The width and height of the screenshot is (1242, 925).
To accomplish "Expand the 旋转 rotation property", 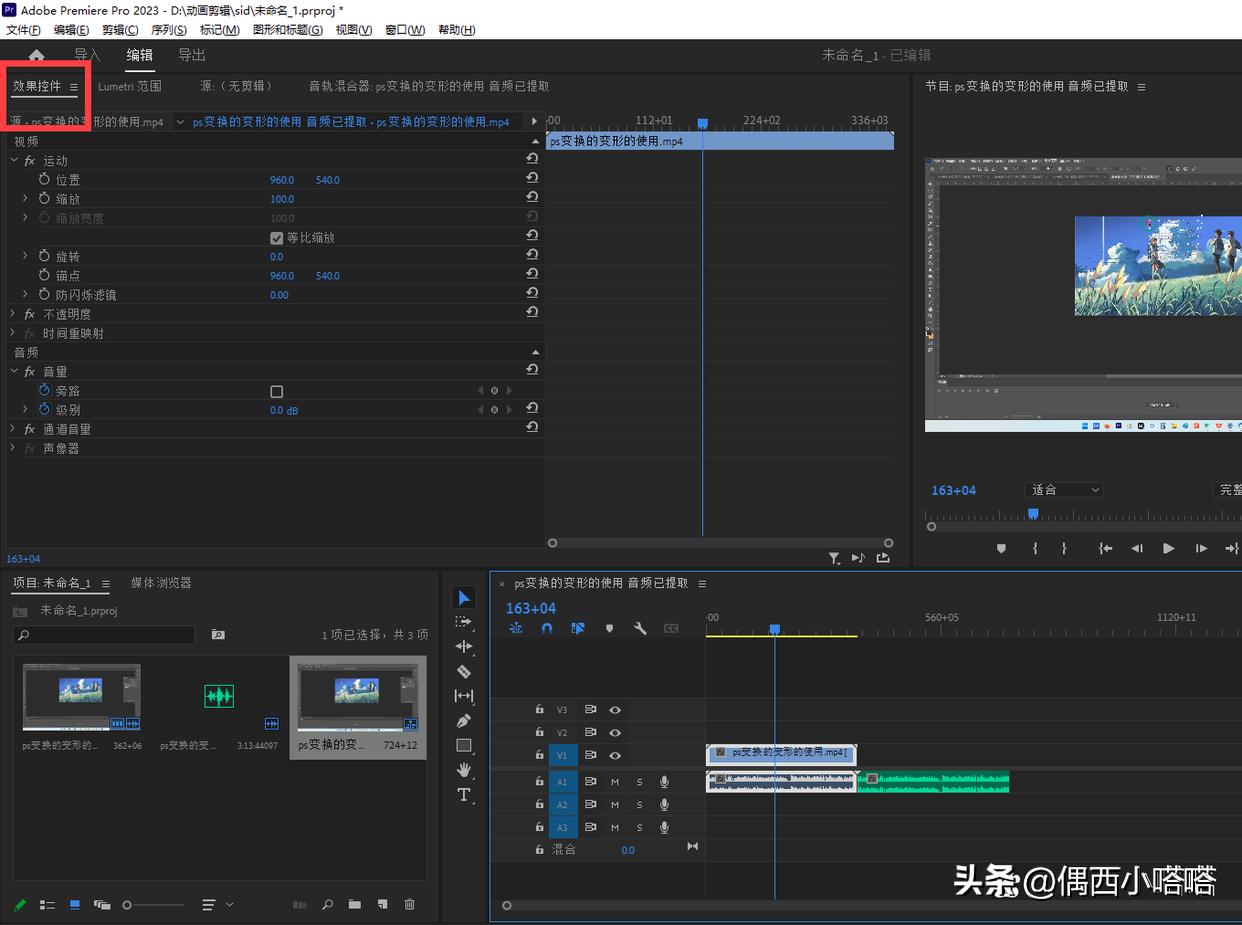I will (x=24, y=256).
